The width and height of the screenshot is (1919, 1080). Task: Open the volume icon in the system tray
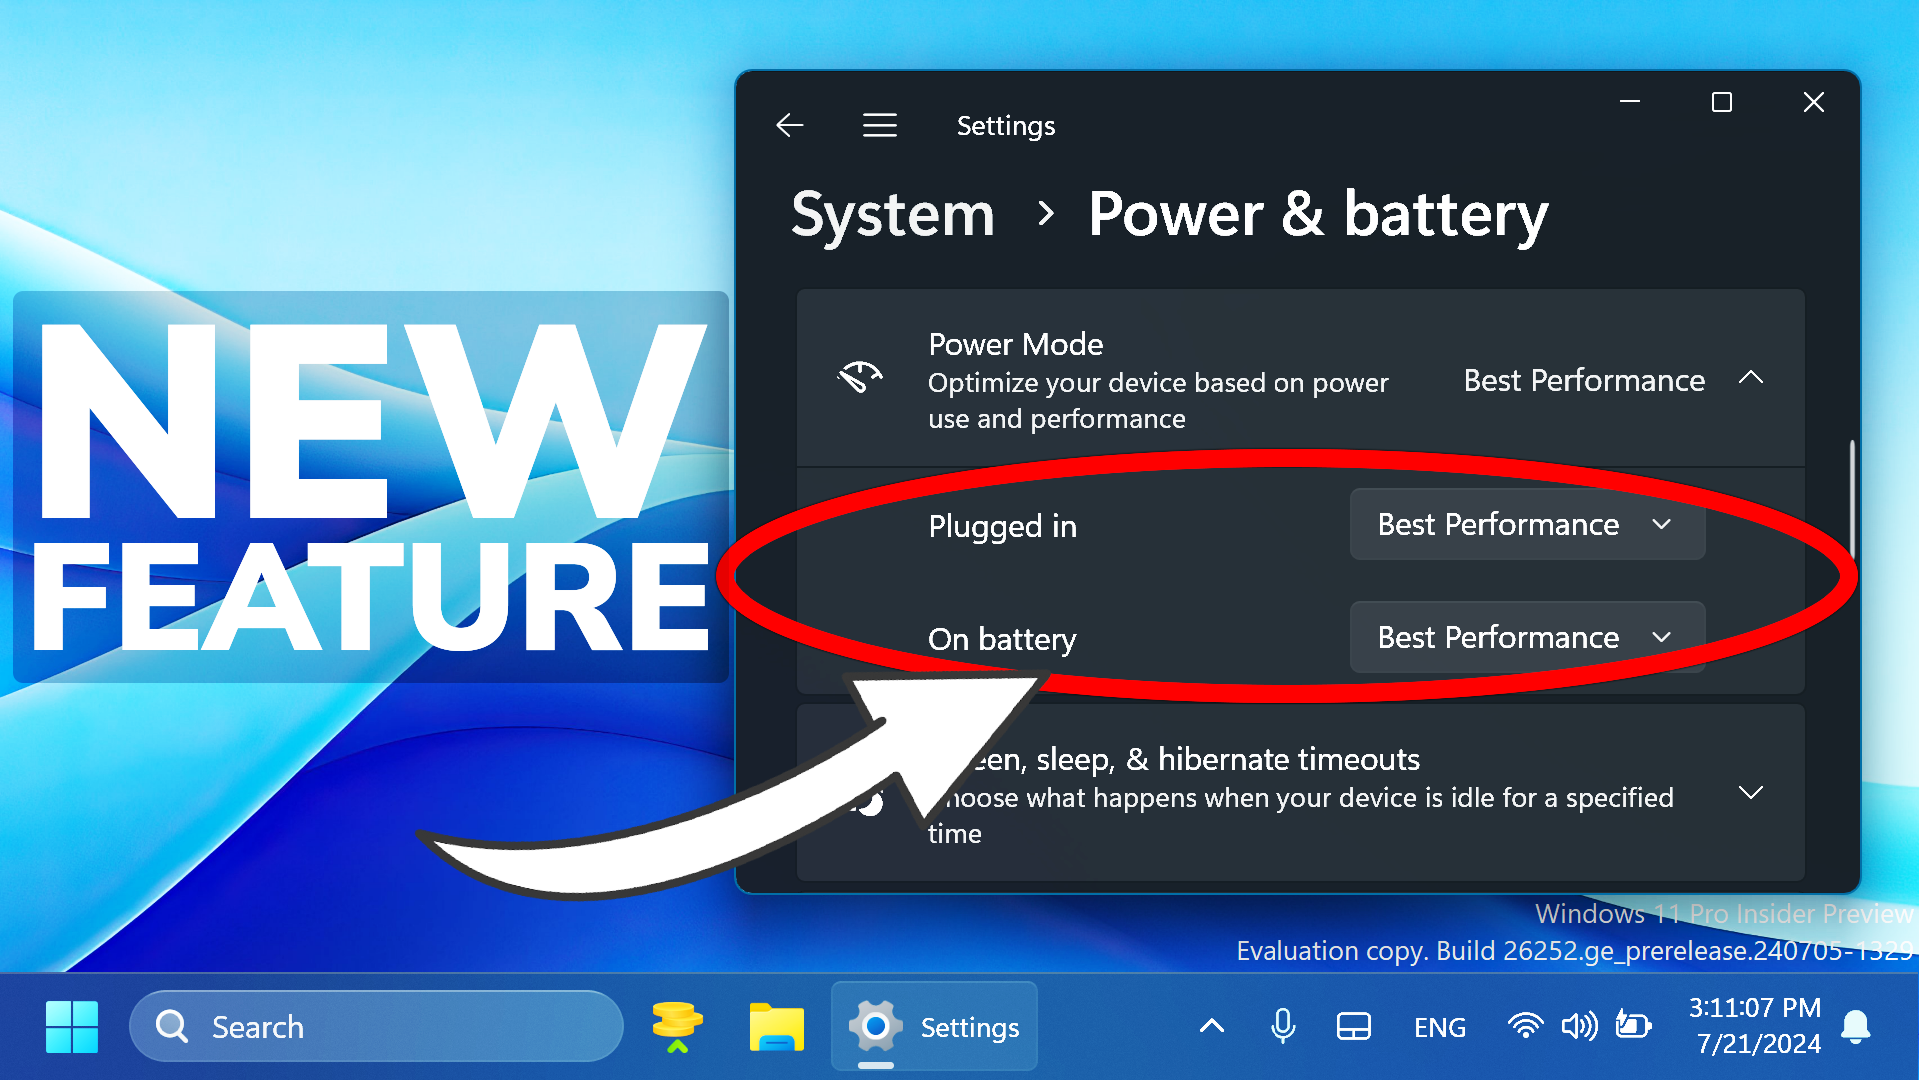click(x=1578, y=1026)
